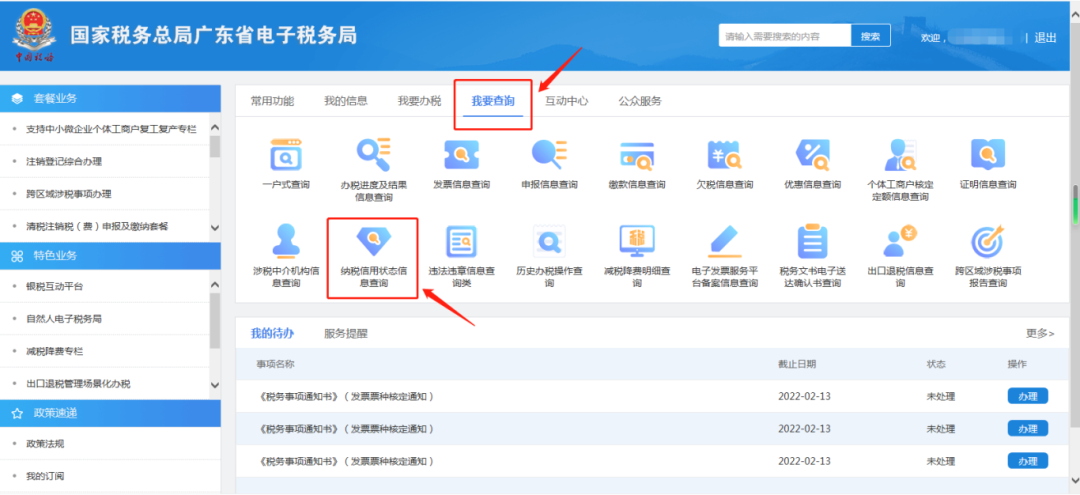Click the site title 国家税务总局广东省电子税务局
This screenshot has width=1080, height=495.
(214, 35)
